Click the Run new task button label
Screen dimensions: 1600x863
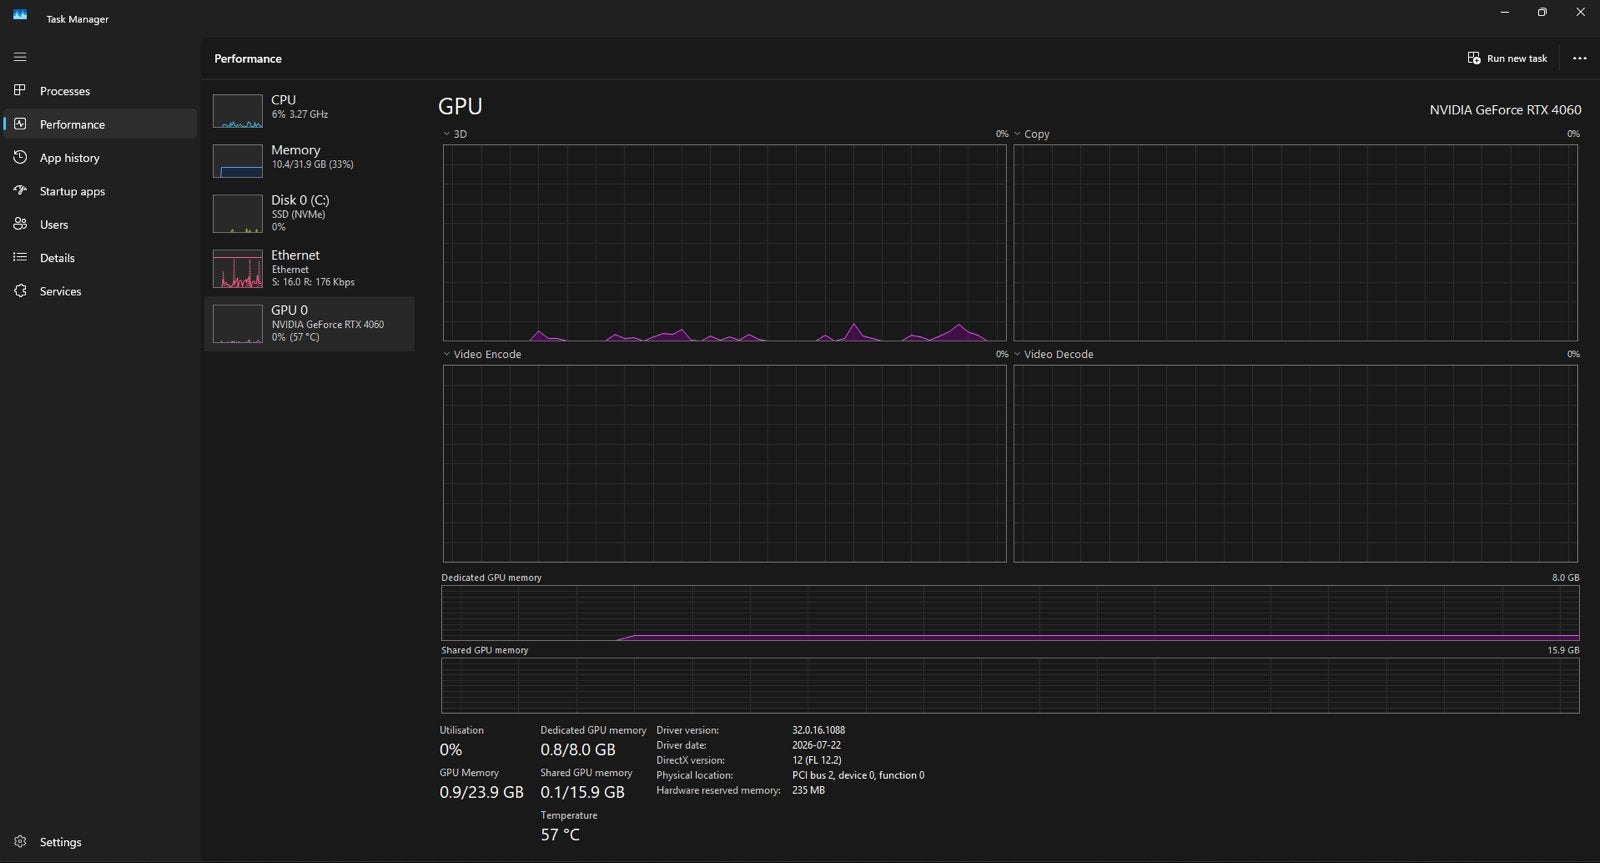click(x=1516, y=58)
